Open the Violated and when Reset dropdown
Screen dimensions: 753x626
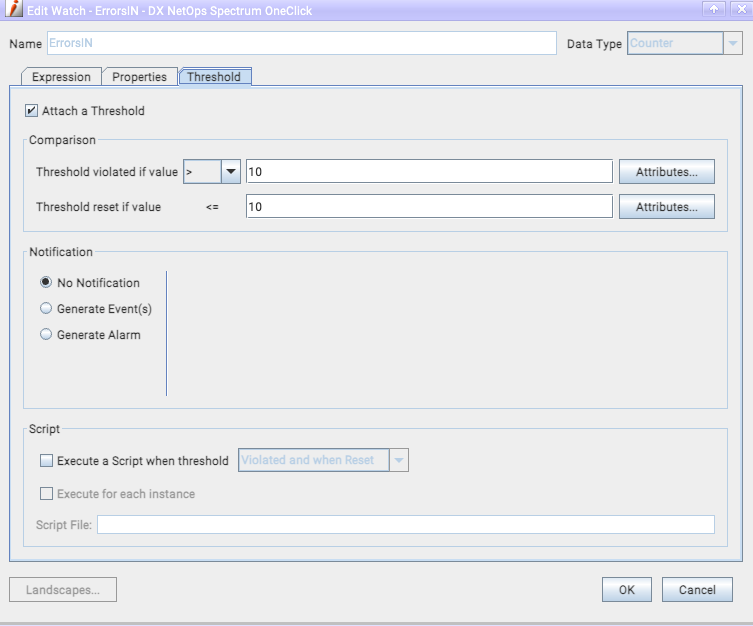tap(399, 460)
